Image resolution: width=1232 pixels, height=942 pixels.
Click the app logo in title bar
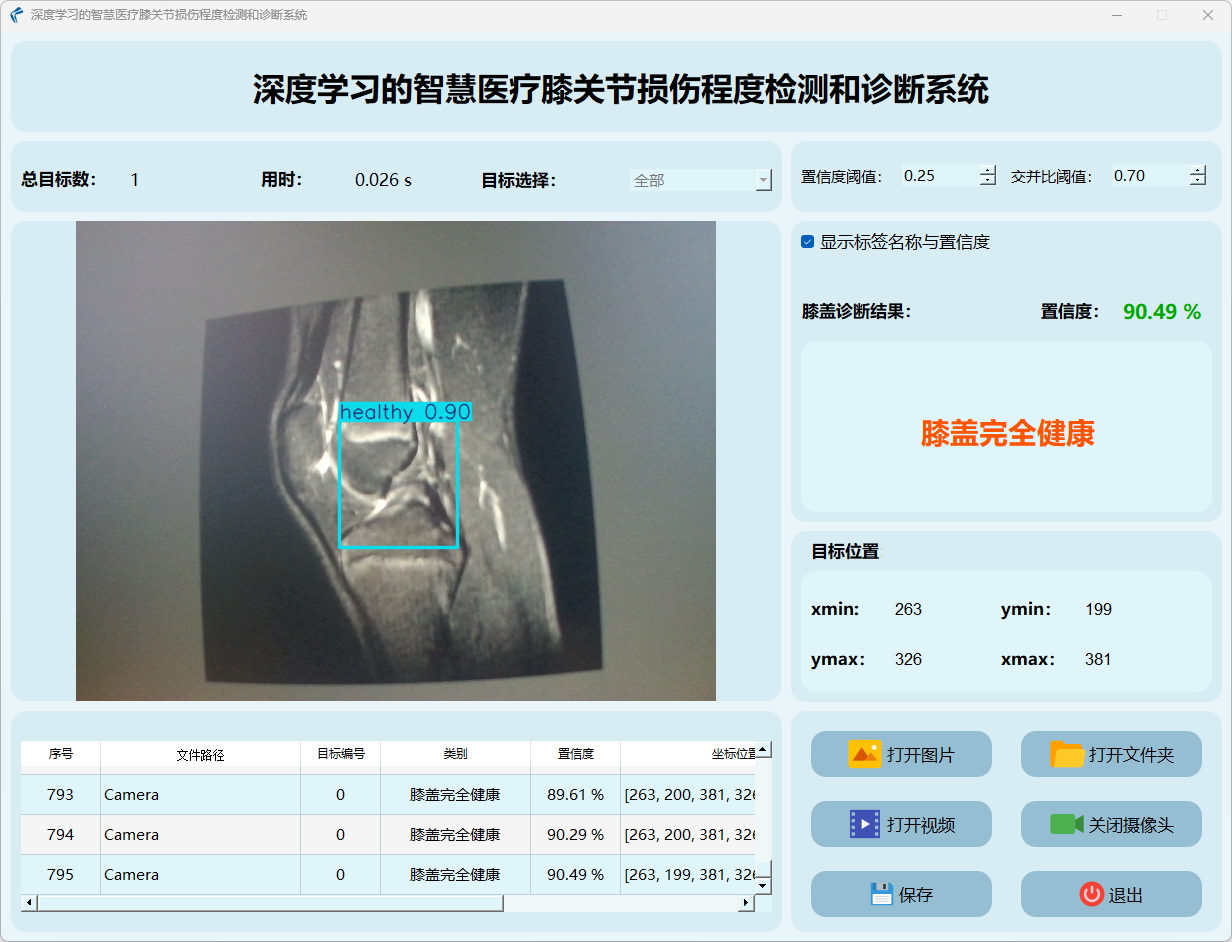click(16, 15)
